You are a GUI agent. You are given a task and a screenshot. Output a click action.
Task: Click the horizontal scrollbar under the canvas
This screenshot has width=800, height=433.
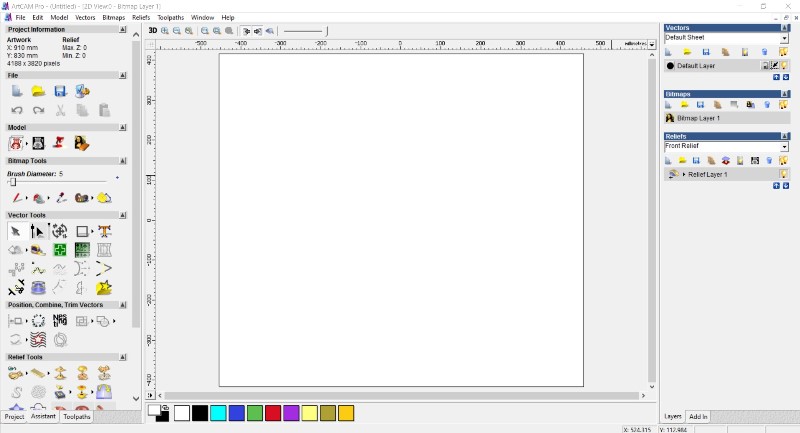pos(402,395)
